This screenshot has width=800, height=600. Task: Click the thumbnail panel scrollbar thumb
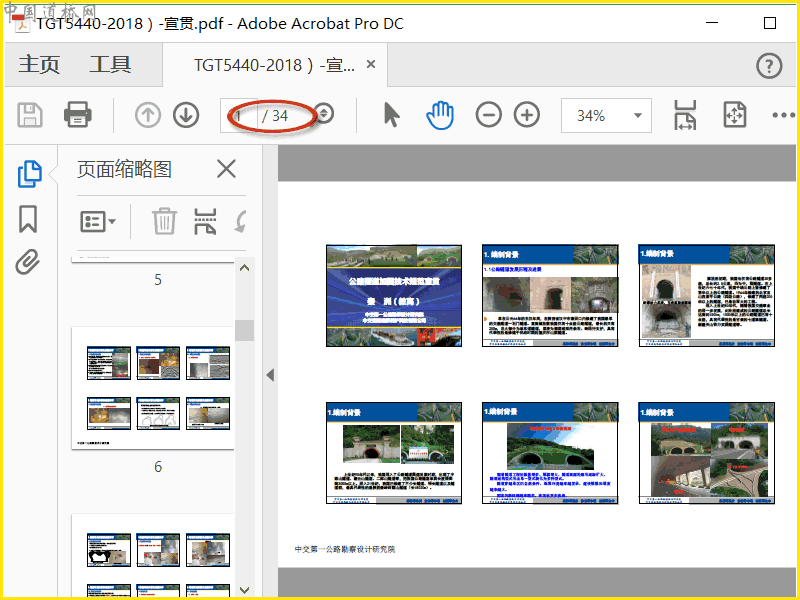click(244, 330)
